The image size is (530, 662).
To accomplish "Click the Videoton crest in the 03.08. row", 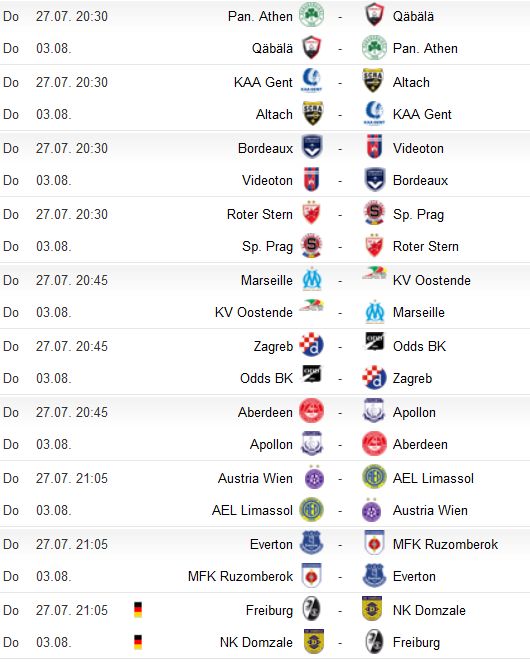I will [x=312, y=179].
